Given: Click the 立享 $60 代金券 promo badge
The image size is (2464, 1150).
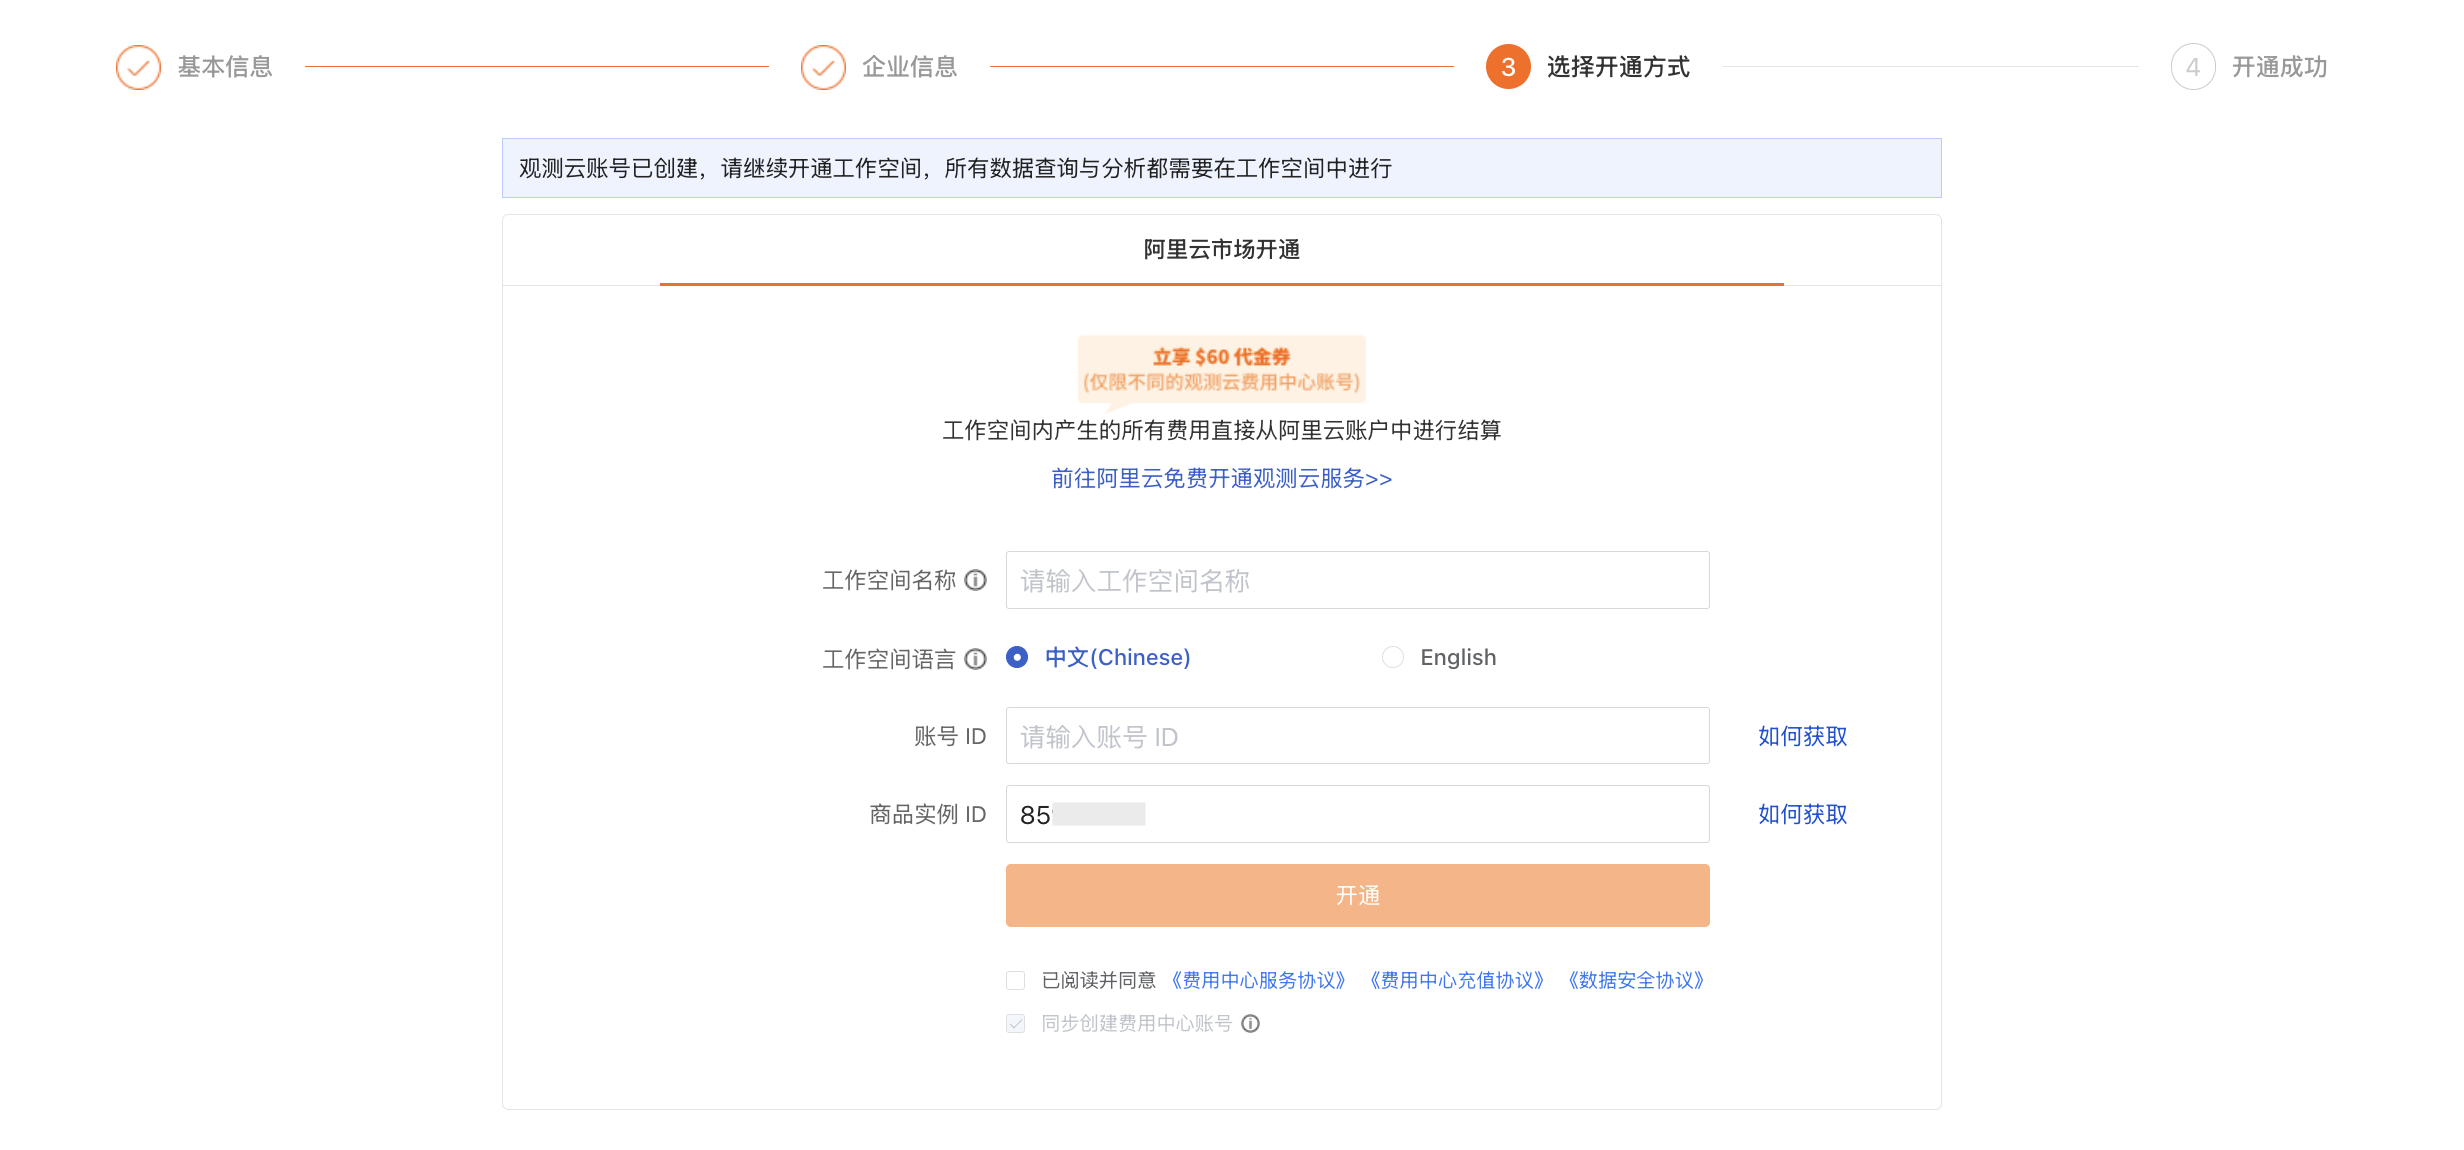Looking at the screenshot, I should pyautogui.click(x=1222, y=369).
